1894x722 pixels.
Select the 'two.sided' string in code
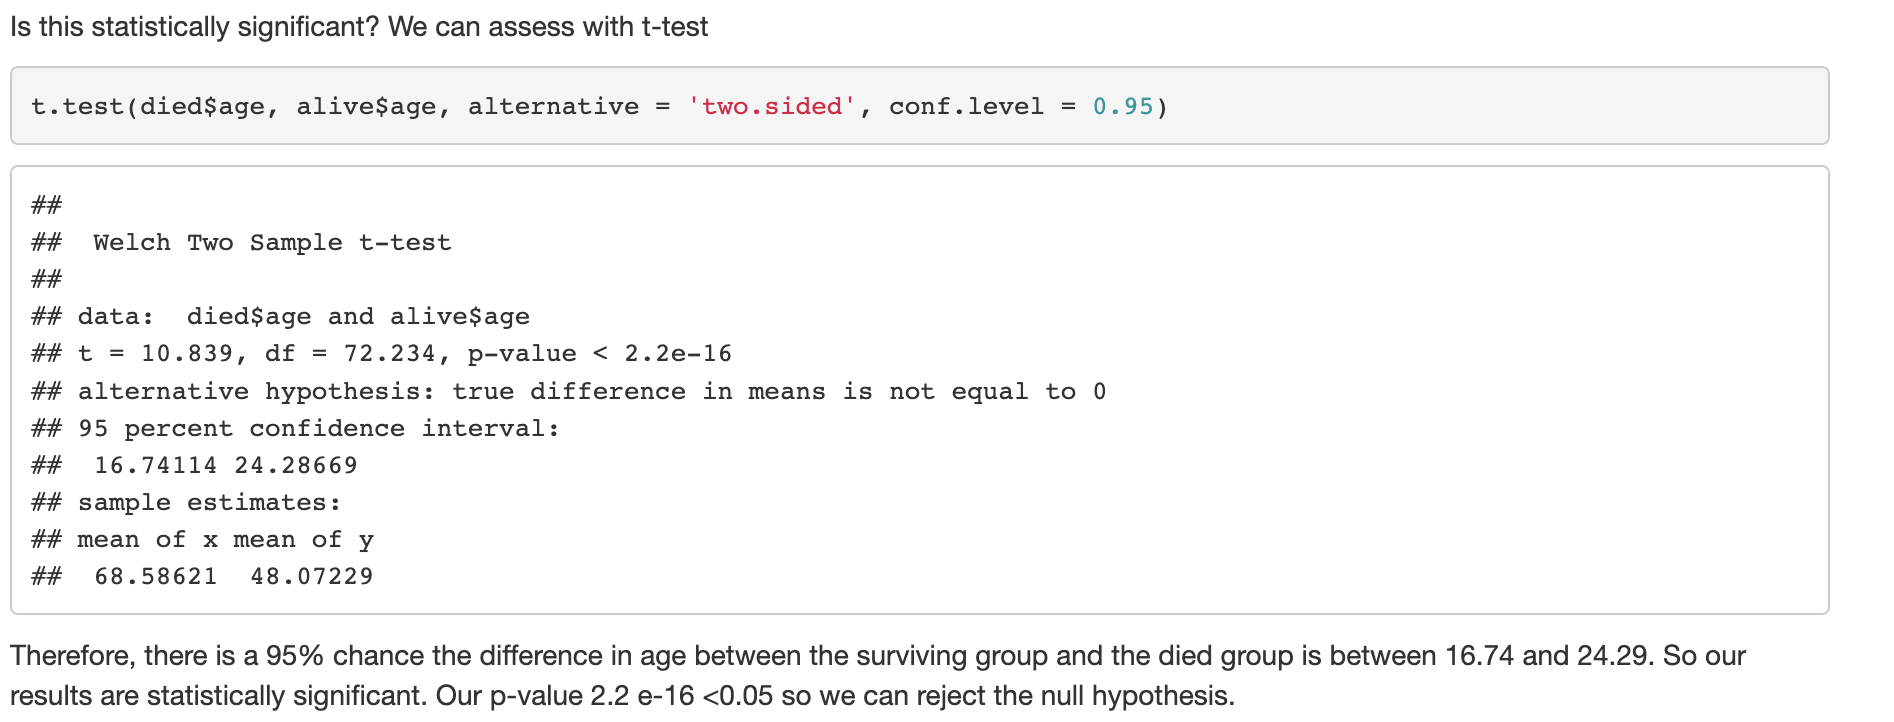(x=772, y=106)
